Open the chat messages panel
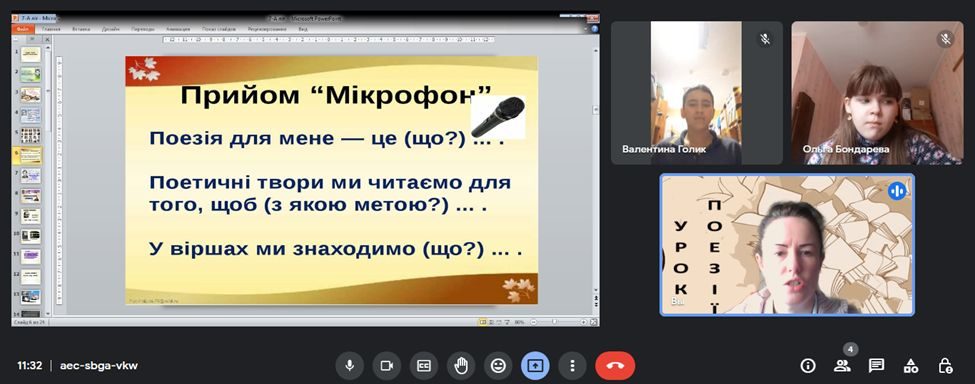 pyautogui.click(x=877, y=365)
